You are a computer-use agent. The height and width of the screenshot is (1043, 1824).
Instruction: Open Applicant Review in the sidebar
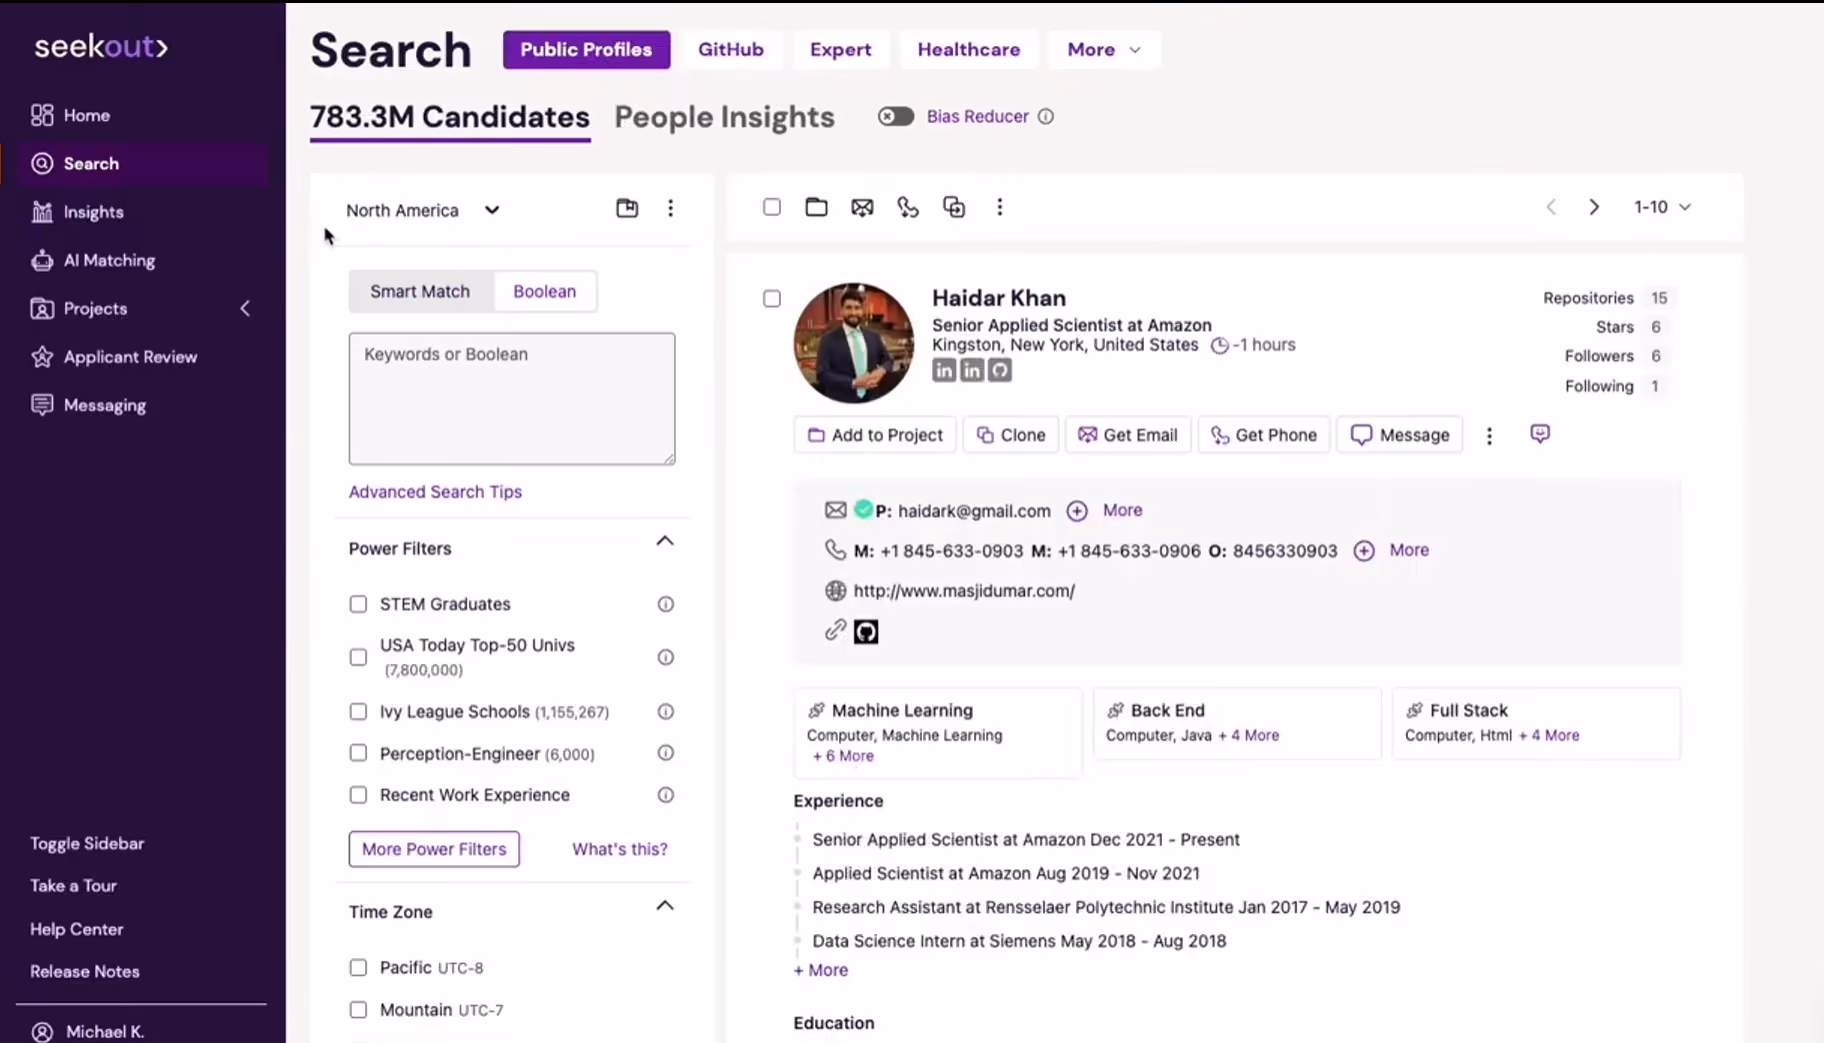pos(113,357)
